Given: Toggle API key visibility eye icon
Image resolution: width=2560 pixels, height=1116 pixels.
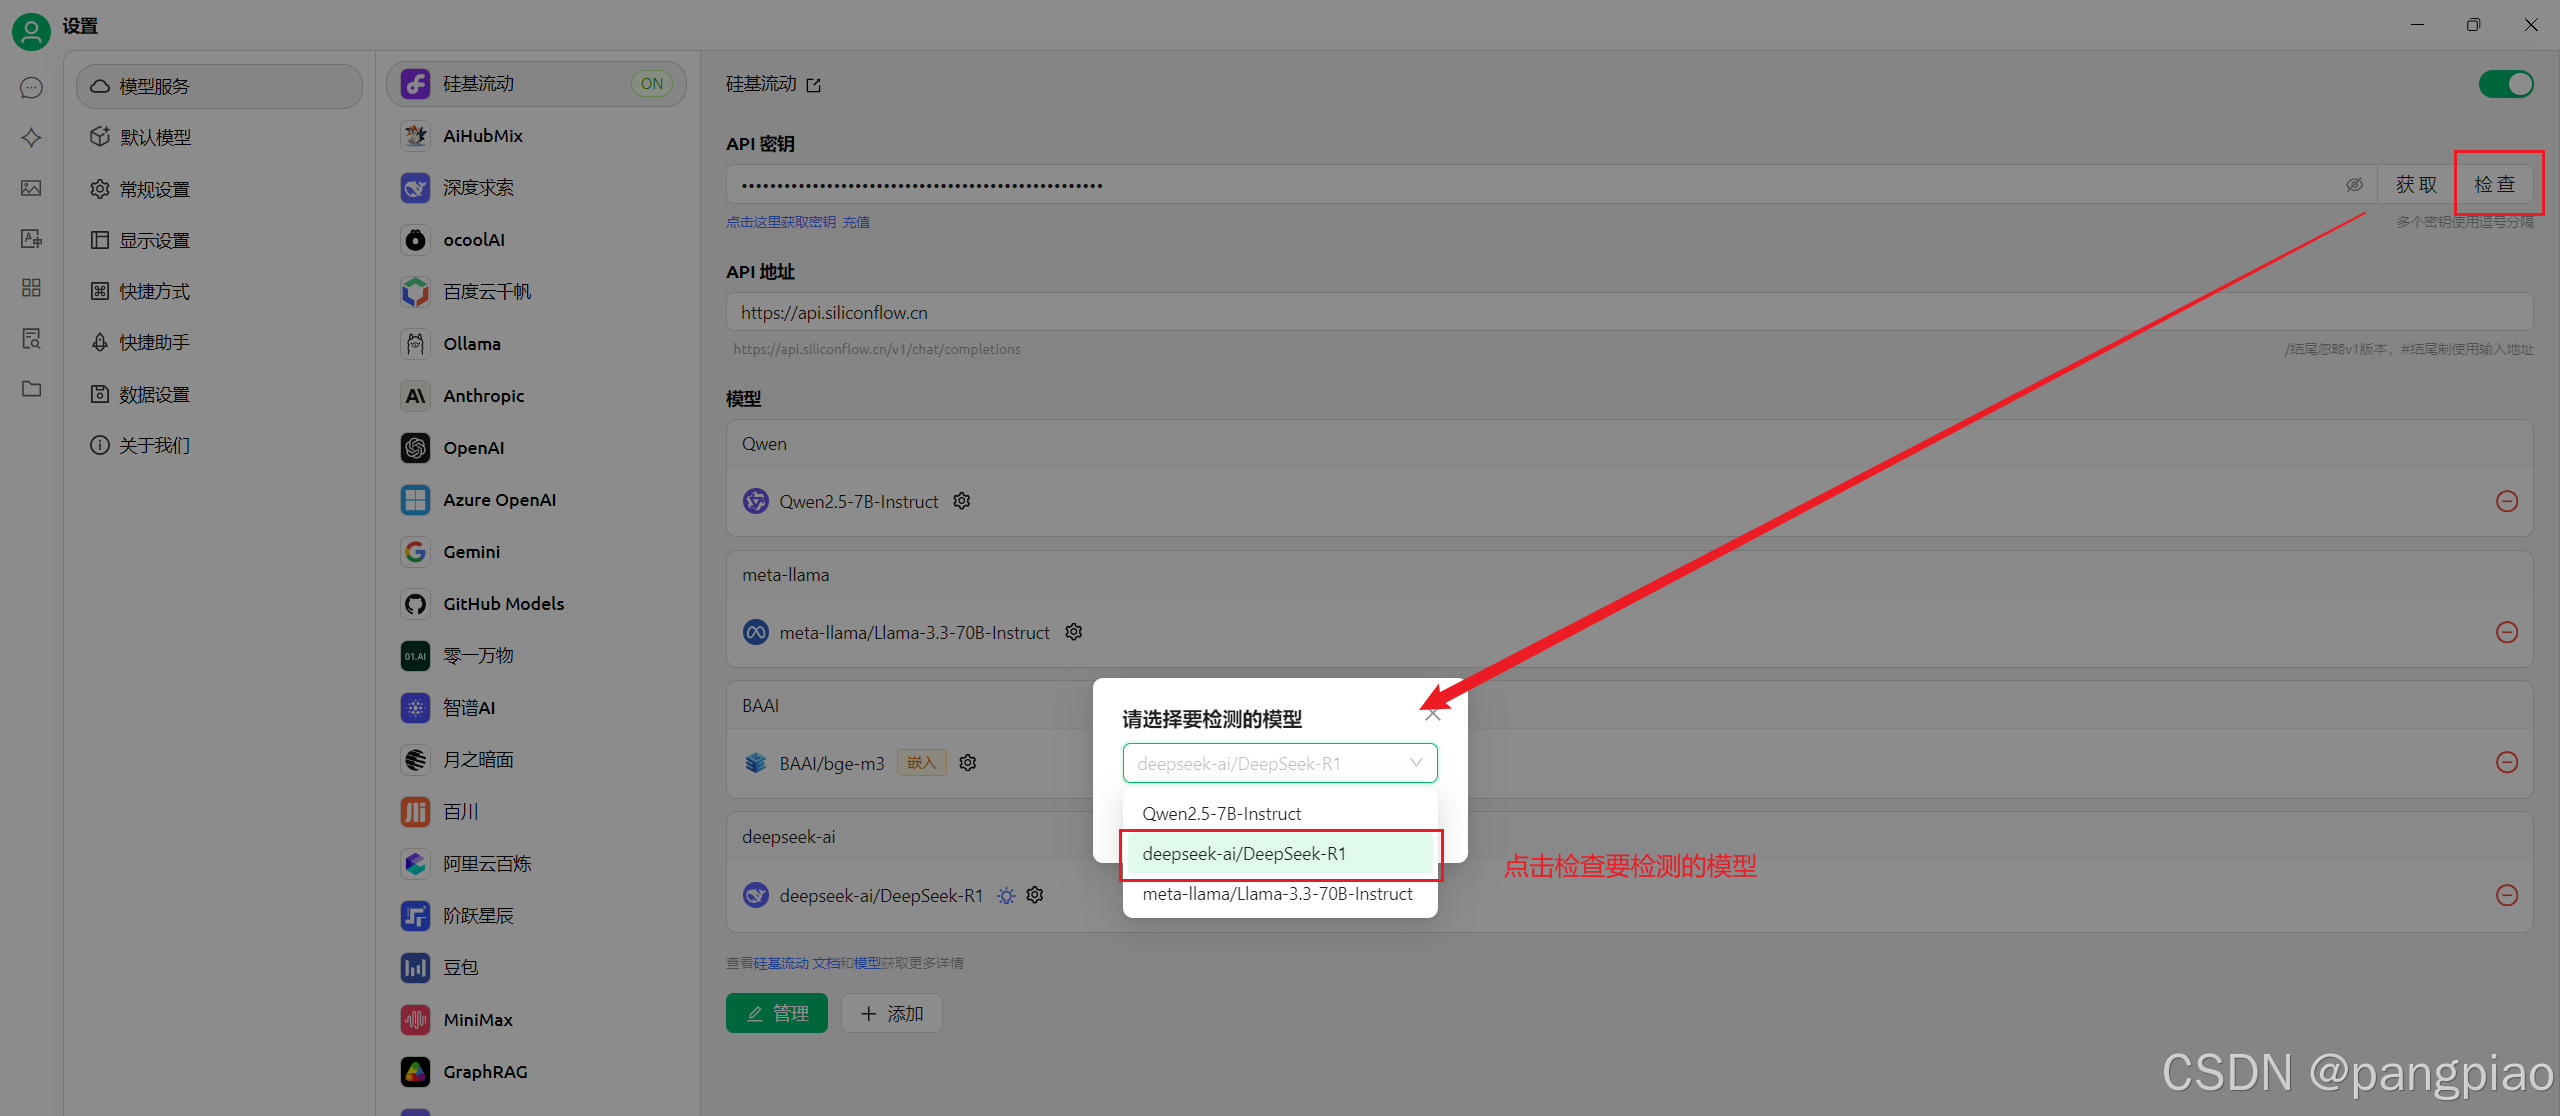Looking at the screenshot, I should point(2354,185).
